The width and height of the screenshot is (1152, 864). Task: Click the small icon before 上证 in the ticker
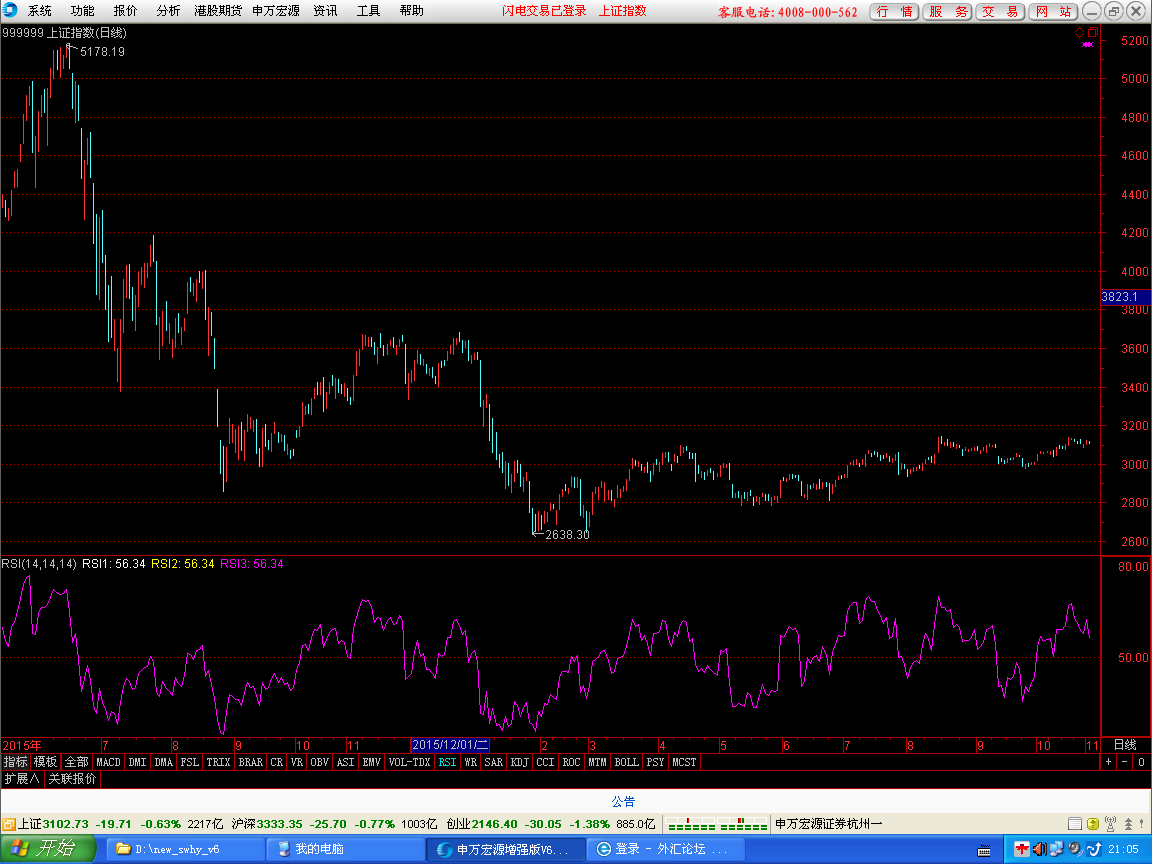point(9,824)
